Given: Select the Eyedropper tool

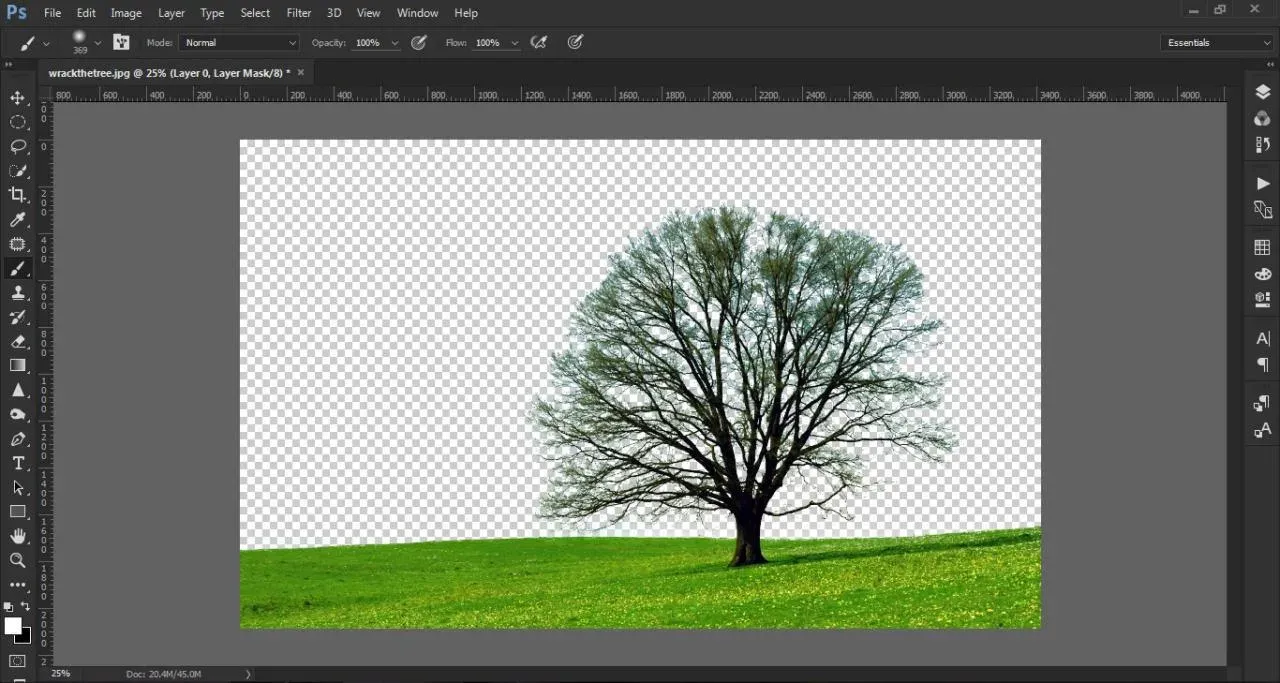Looking at the screenshot, I should [x=18, y=220].
